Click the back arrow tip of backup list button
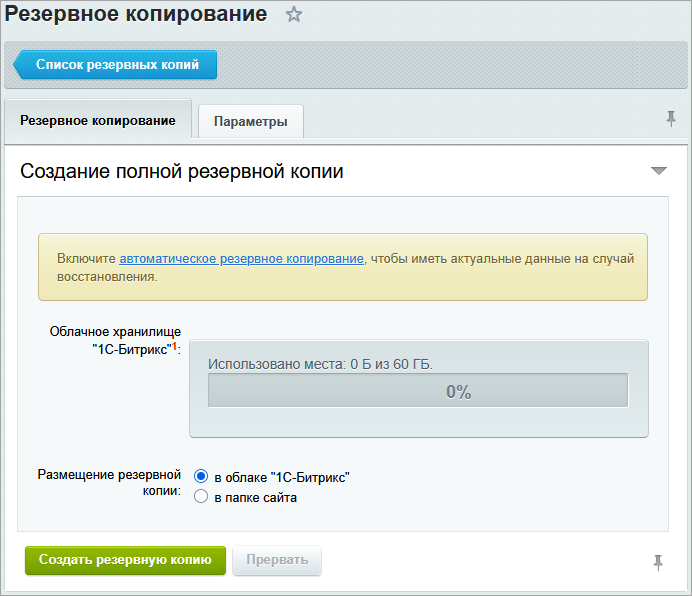The image size is (692, 596). [19, 65]
